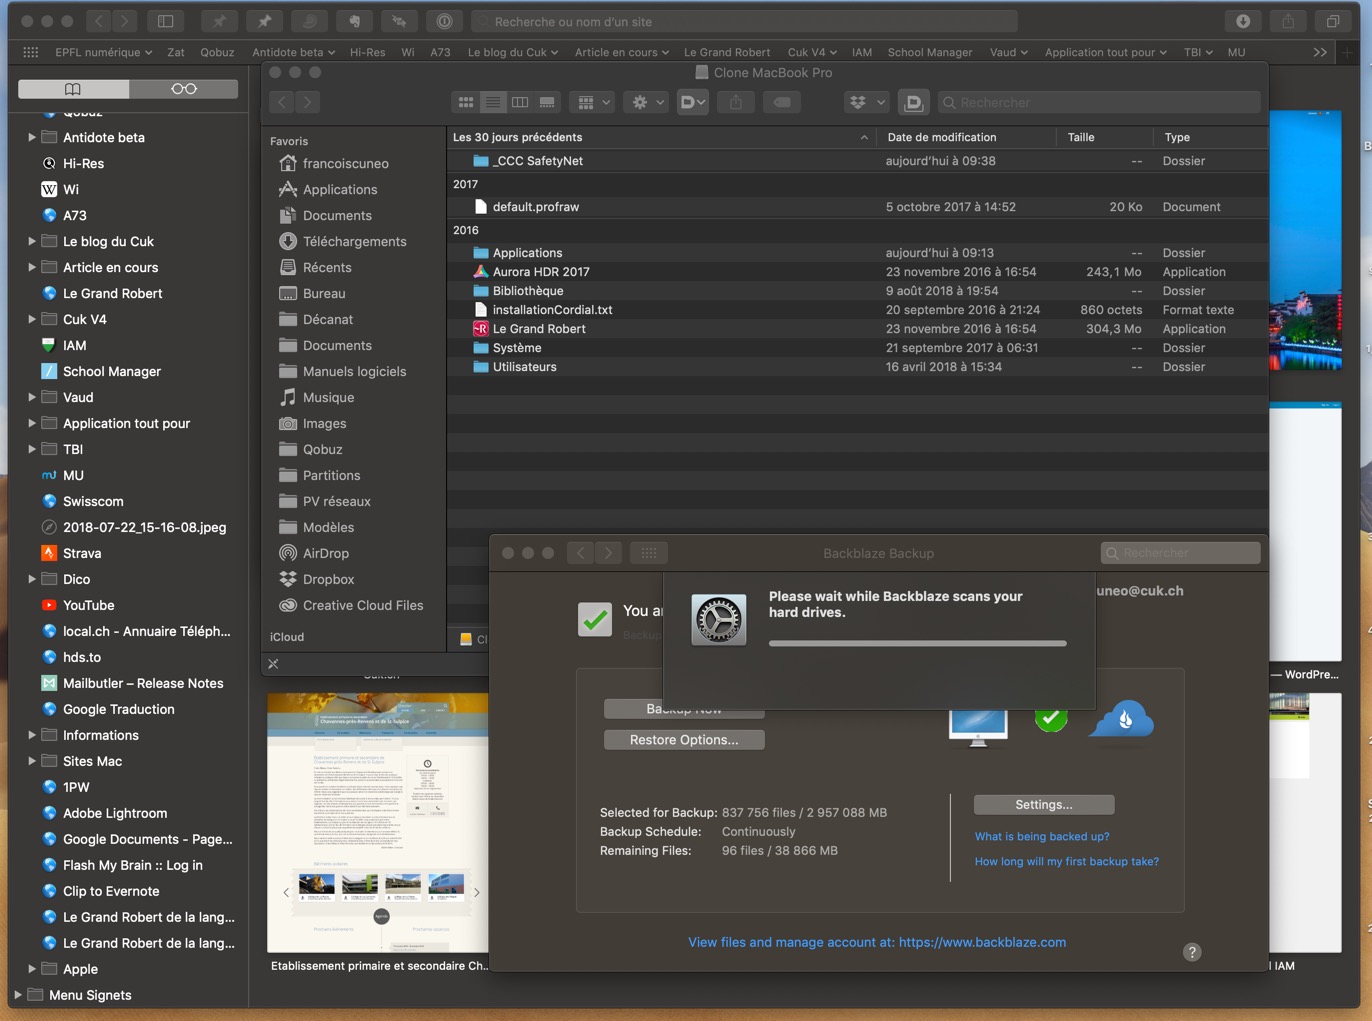
Task: Click the Evernote elephant extension in Safari
Action: point(354,21)
